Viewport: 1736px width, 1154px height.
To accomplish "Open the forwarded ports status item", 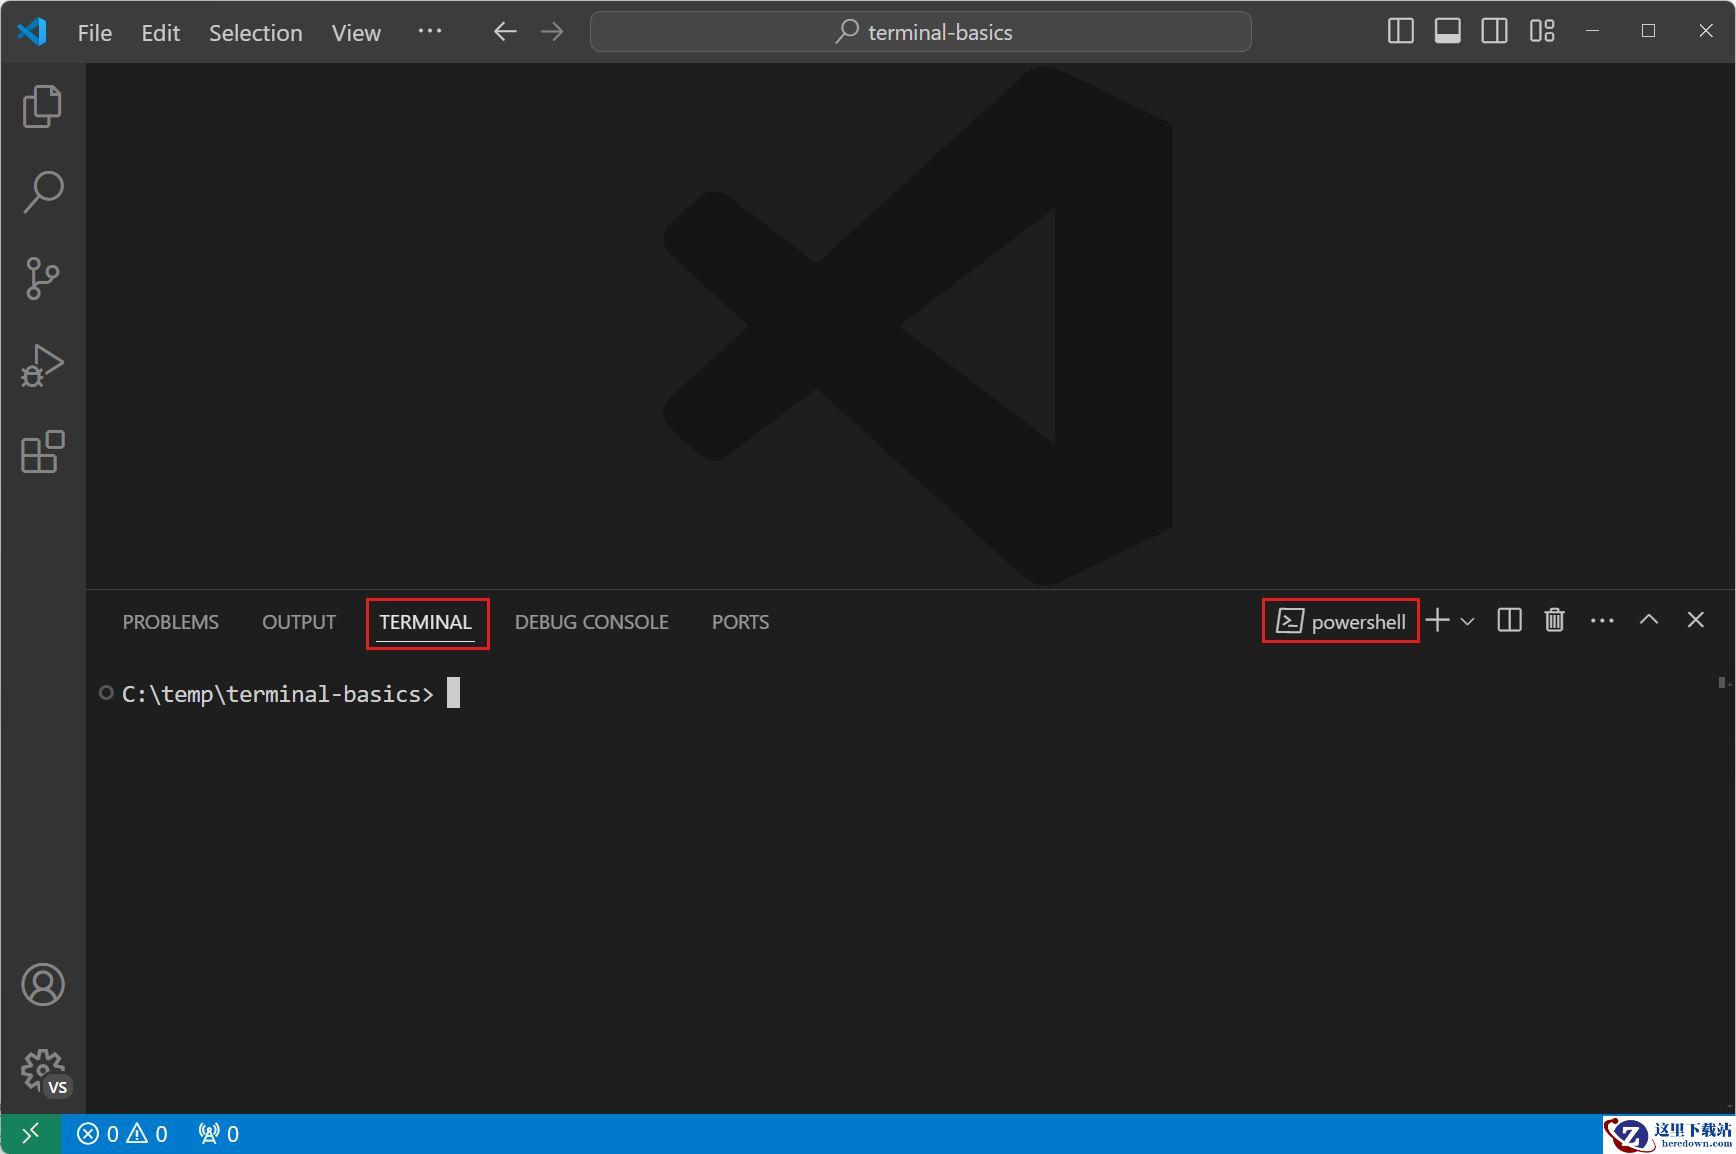I will [219, 1134].
